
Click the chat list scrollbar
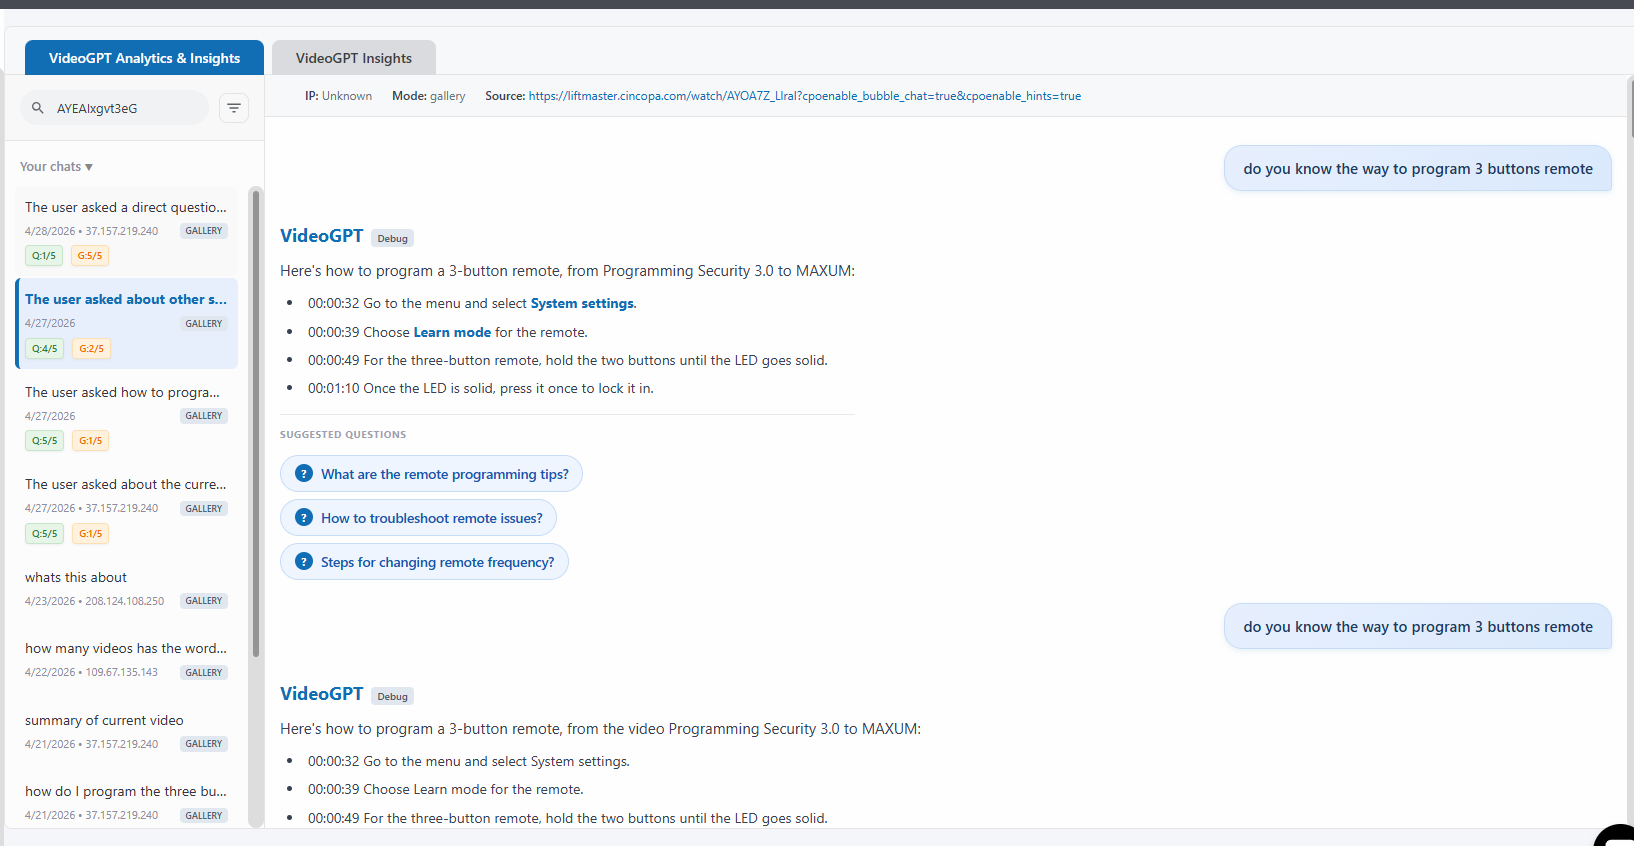256,424
